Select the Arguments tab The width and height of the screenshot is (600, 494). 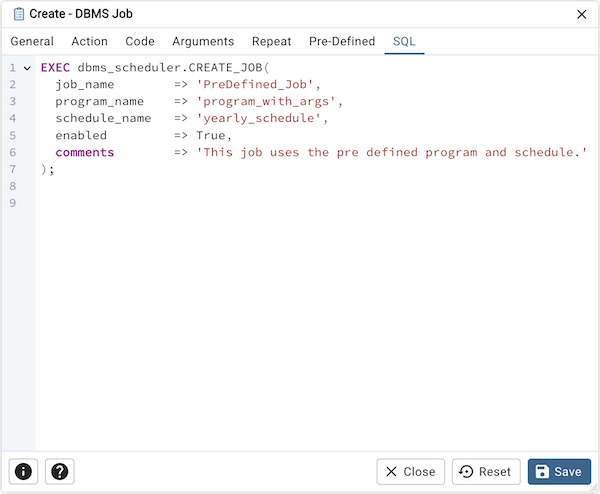coord(203,41)
